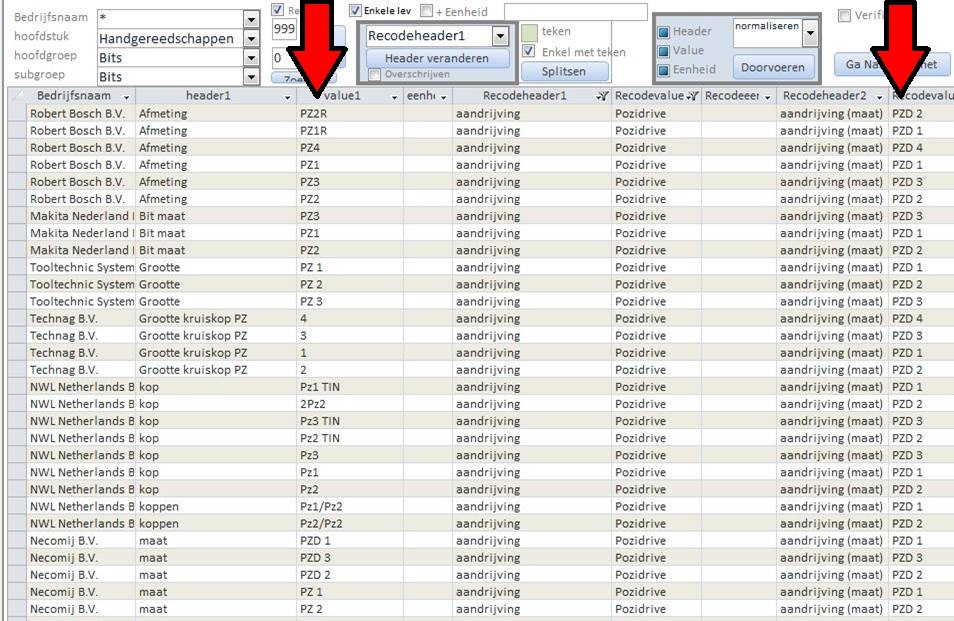Open filter arrow on header1 column

click(287, 97)
